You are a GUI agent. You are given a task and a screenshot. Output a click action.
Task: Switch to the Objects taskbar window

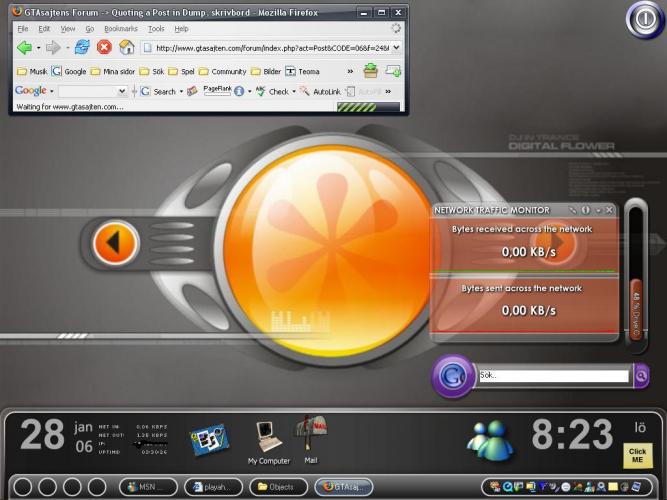coord(277,487)
